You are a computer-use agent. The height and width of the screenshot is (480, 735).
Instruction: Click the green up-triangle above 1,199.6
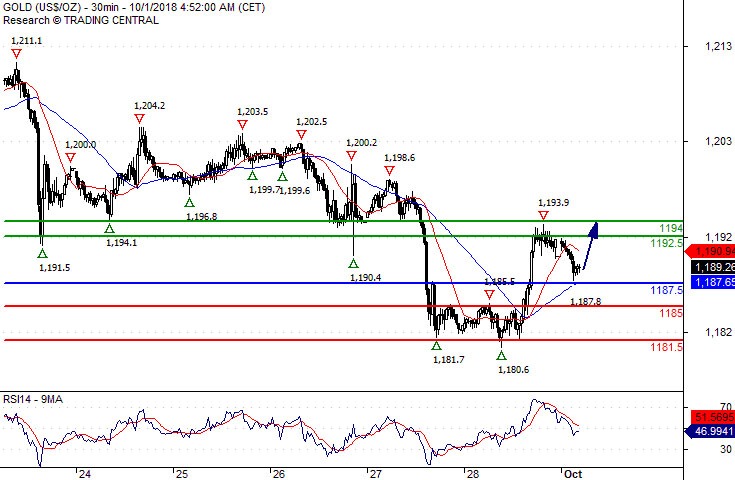click(282, 176)
